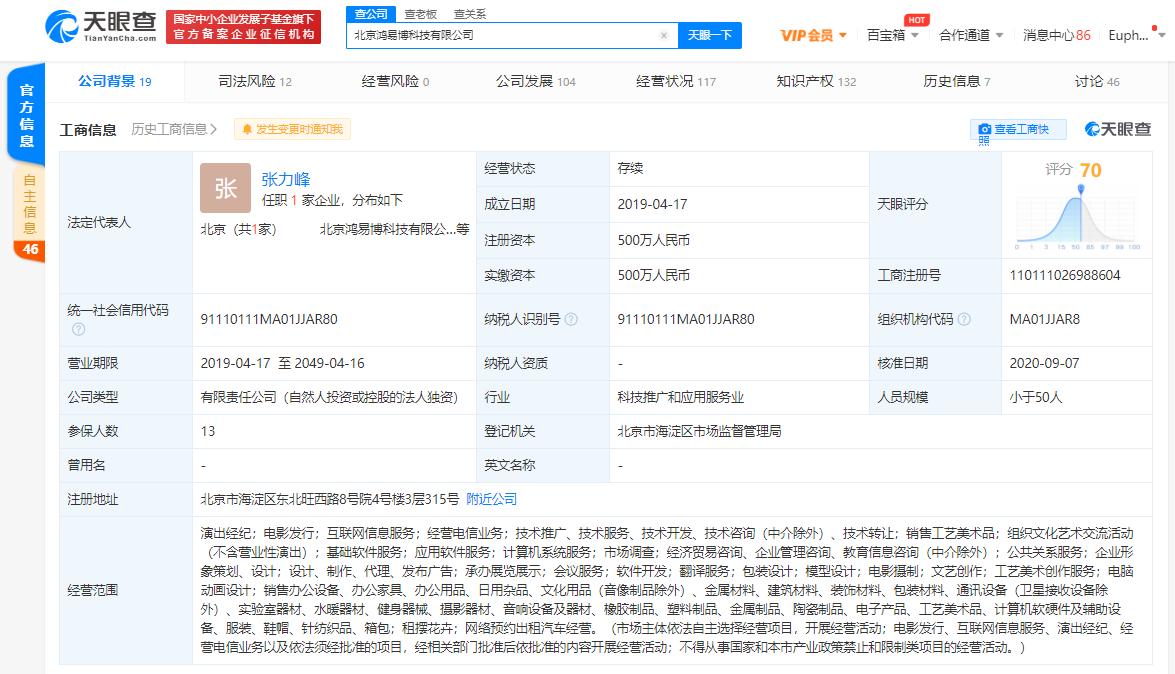Image resolution: width=1175 pixels, height=674 pixels.
Task: Expand the VIP会员 dropdown
Action: tap(810, 34)
